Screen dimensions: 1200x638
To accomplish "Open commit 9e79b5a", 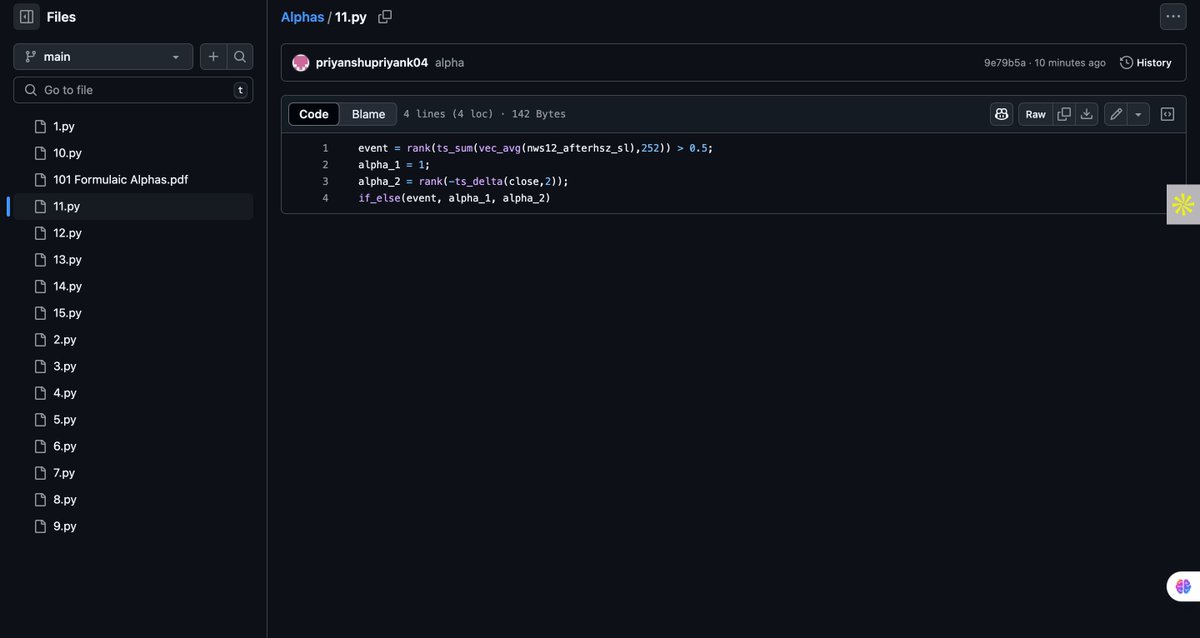I will pos(1005,62).
